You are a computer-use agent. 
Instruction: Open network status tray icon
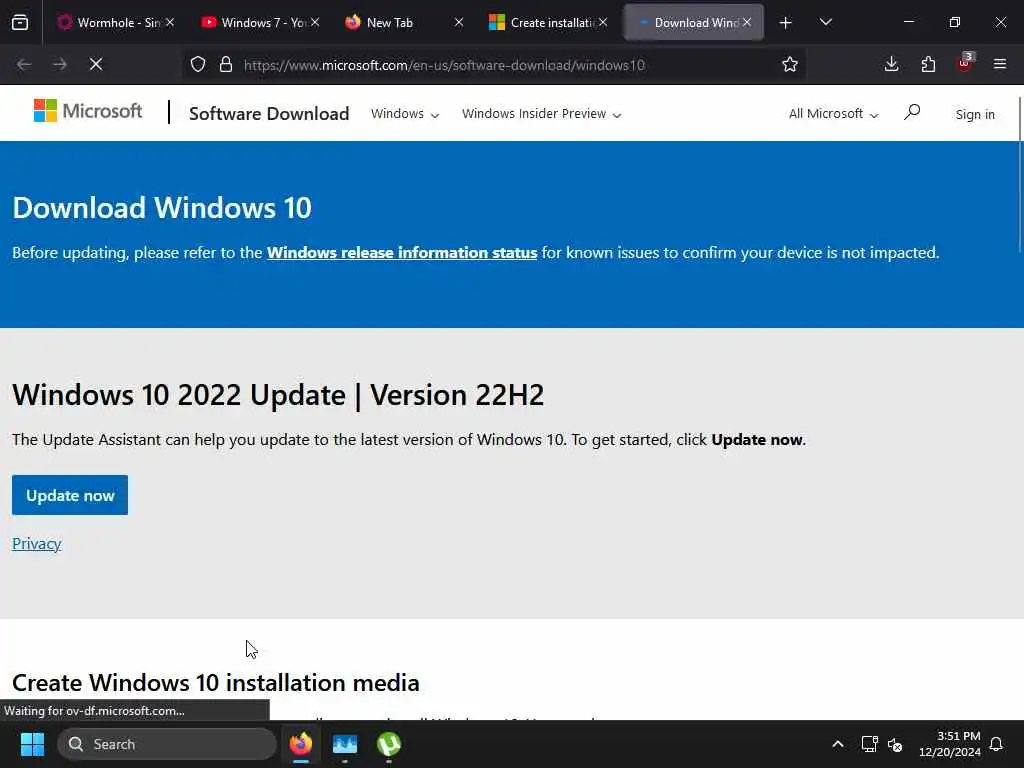(869, 744)
